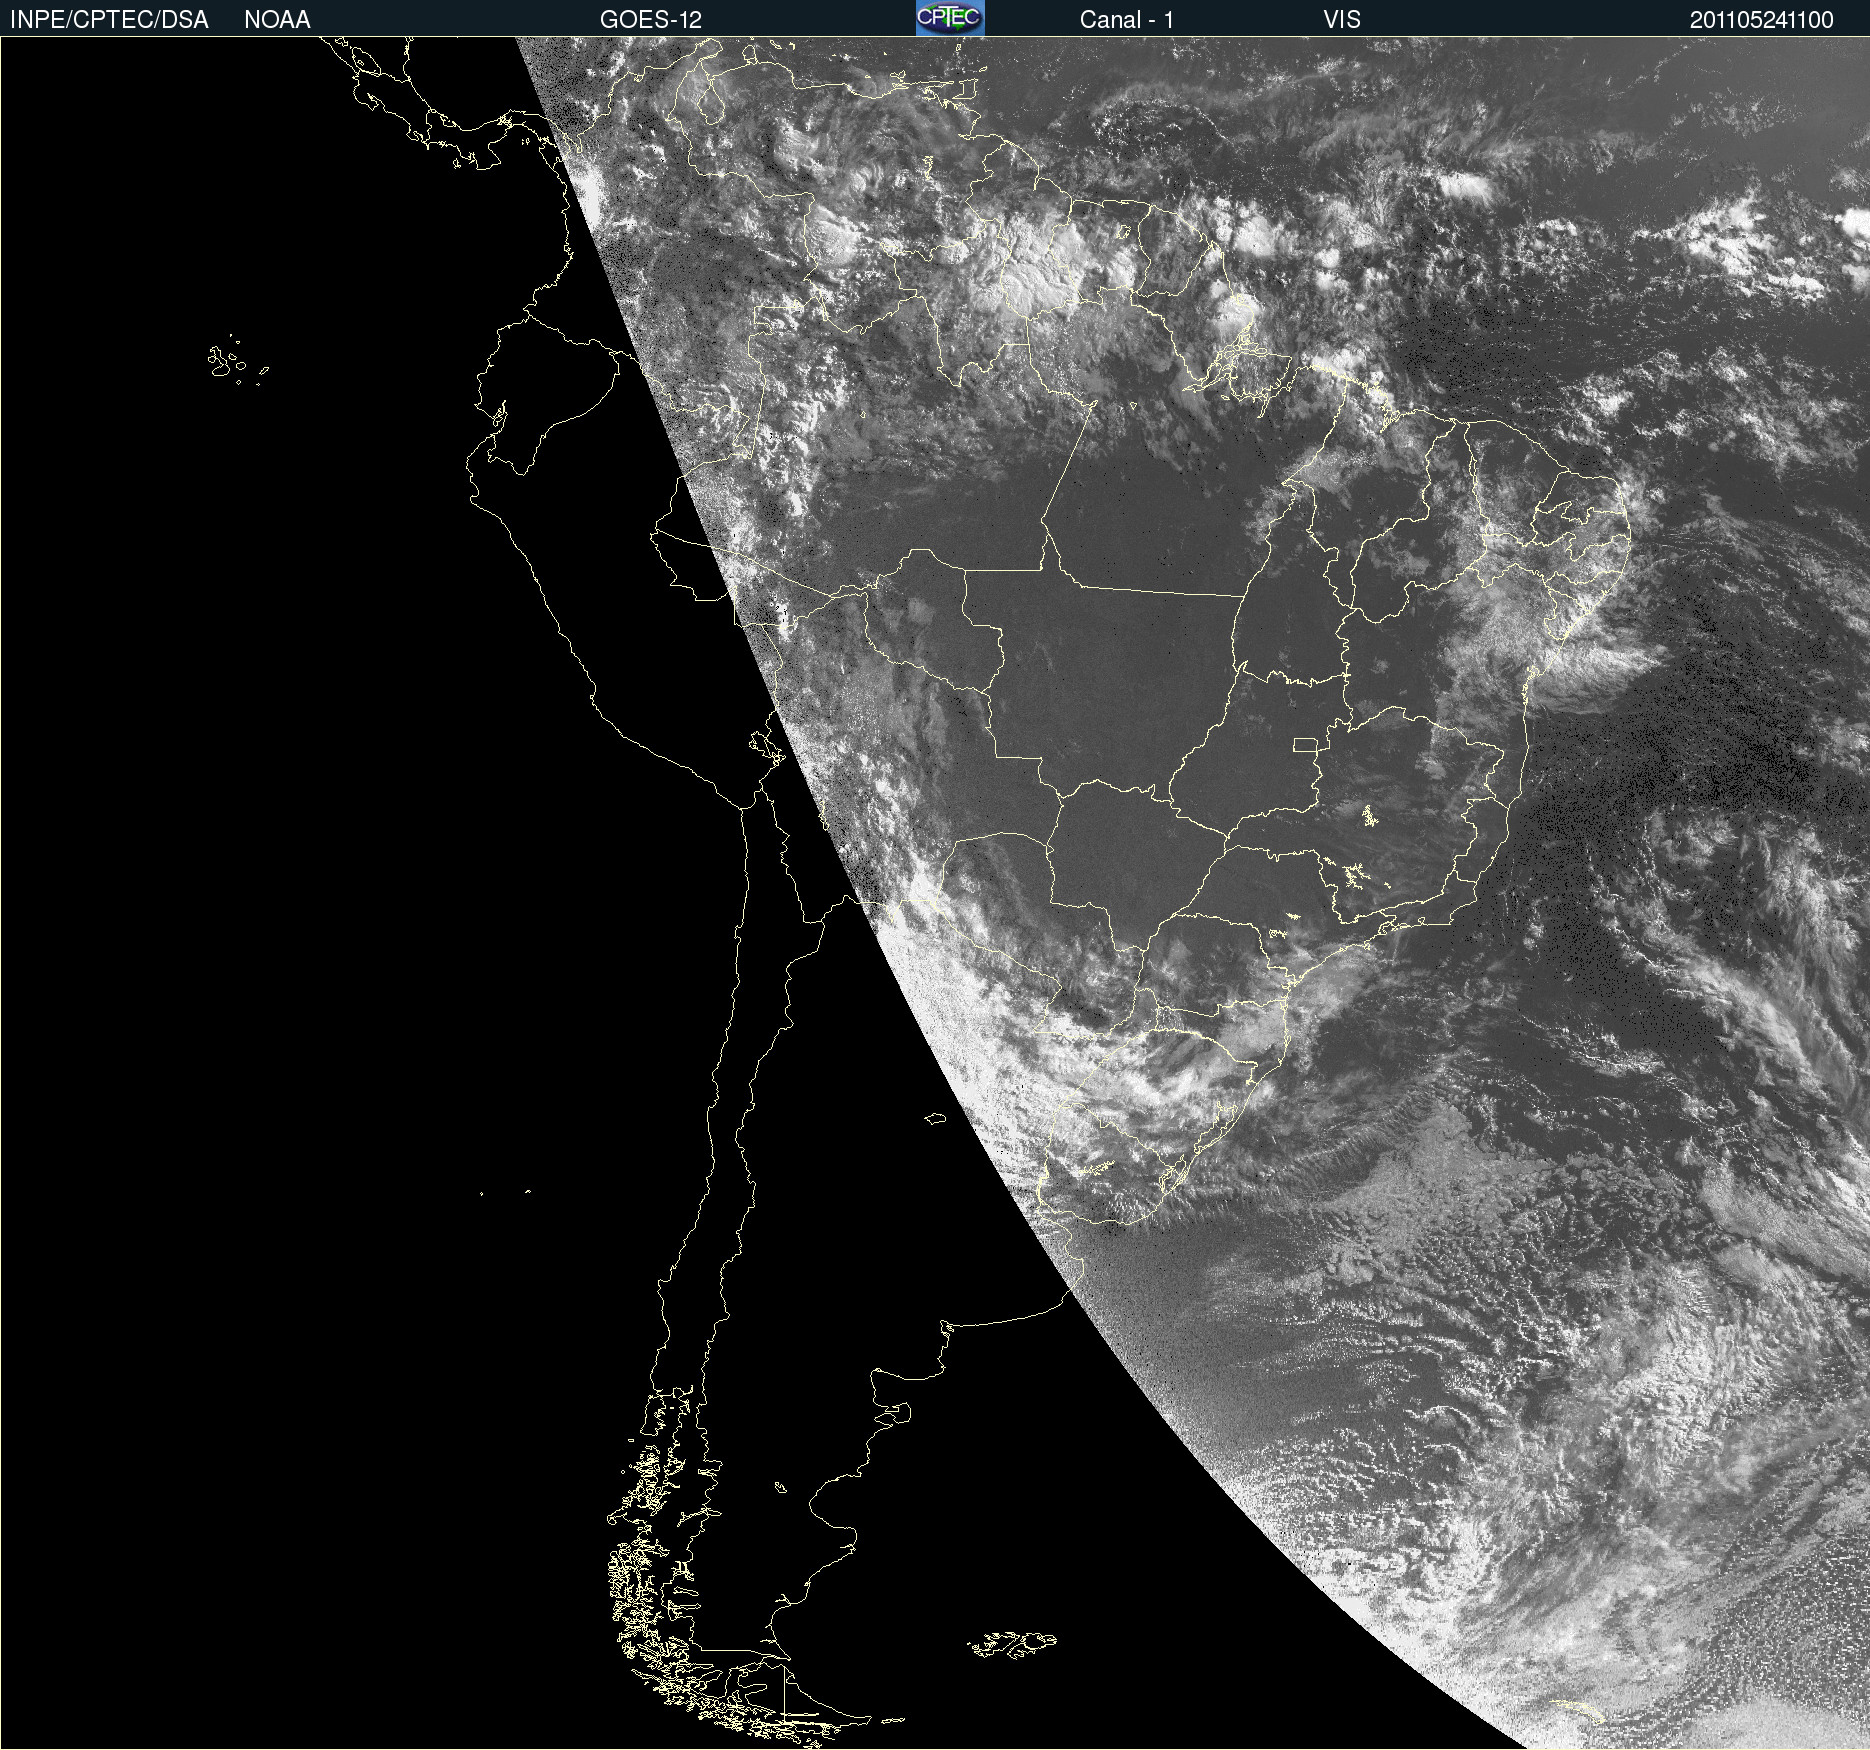The width and height of the screenshot is (1870, 1750).
Task: Click the 201105241100 timestamp
Action: (1762, 20)
